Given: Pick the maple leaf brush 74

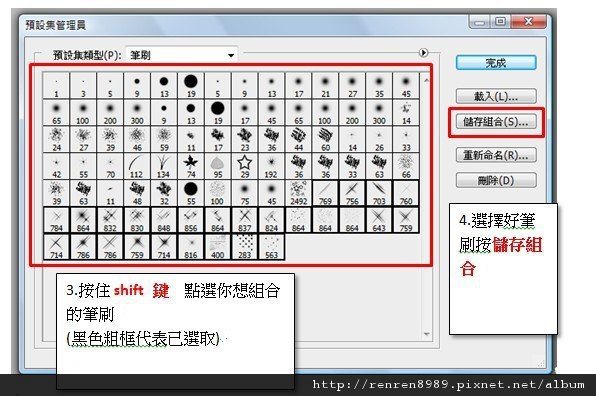Looking at the screenshot, I should (191, 167).
